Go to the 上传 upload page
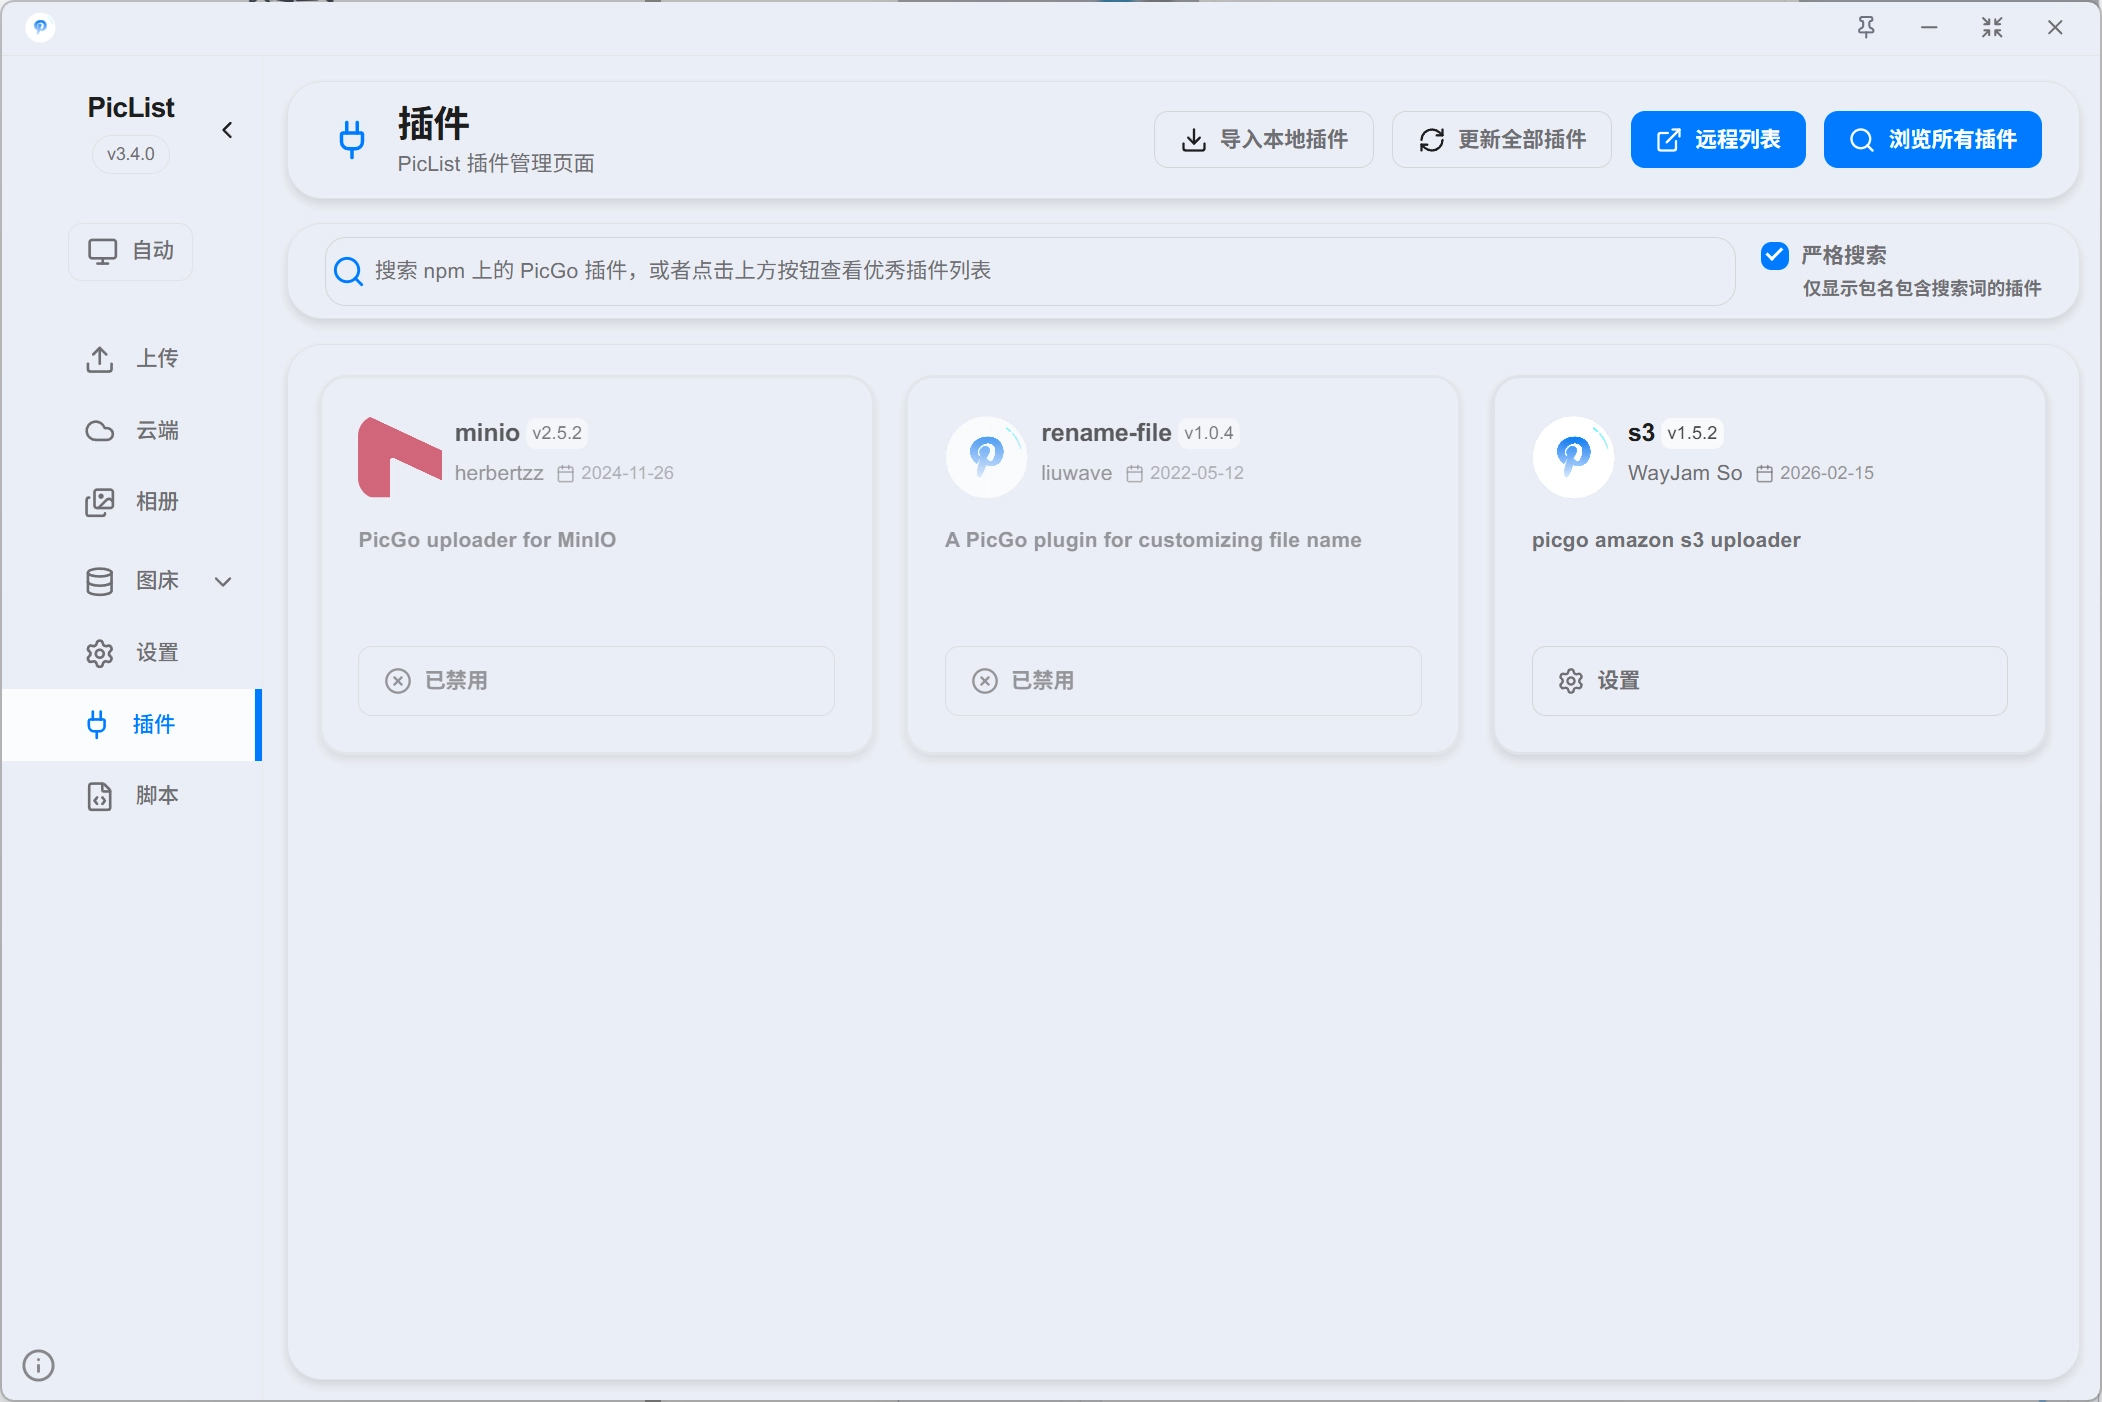The height and width of the screenshot is (1402, 2102). (131, 359)
